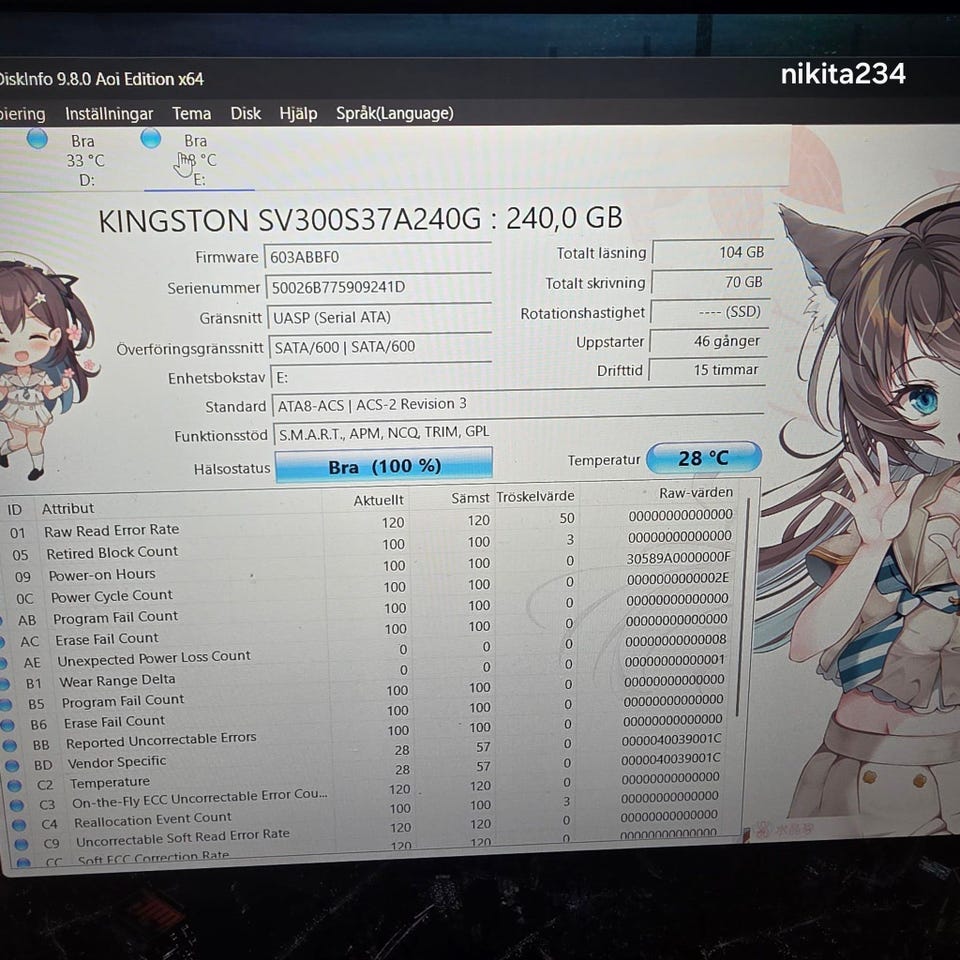Open the Inställningar menu

click(x=109, y=114)
